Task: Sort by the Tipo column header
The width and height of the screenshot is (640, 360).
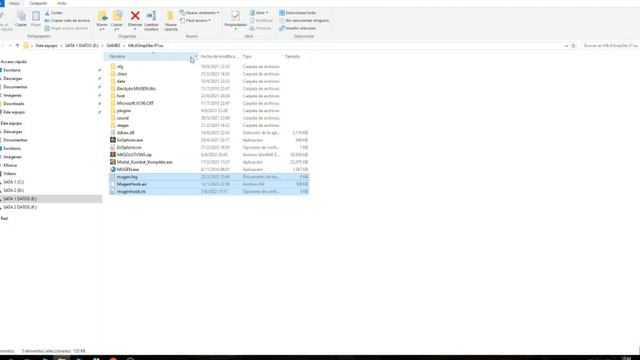Action: pos(261,56)
